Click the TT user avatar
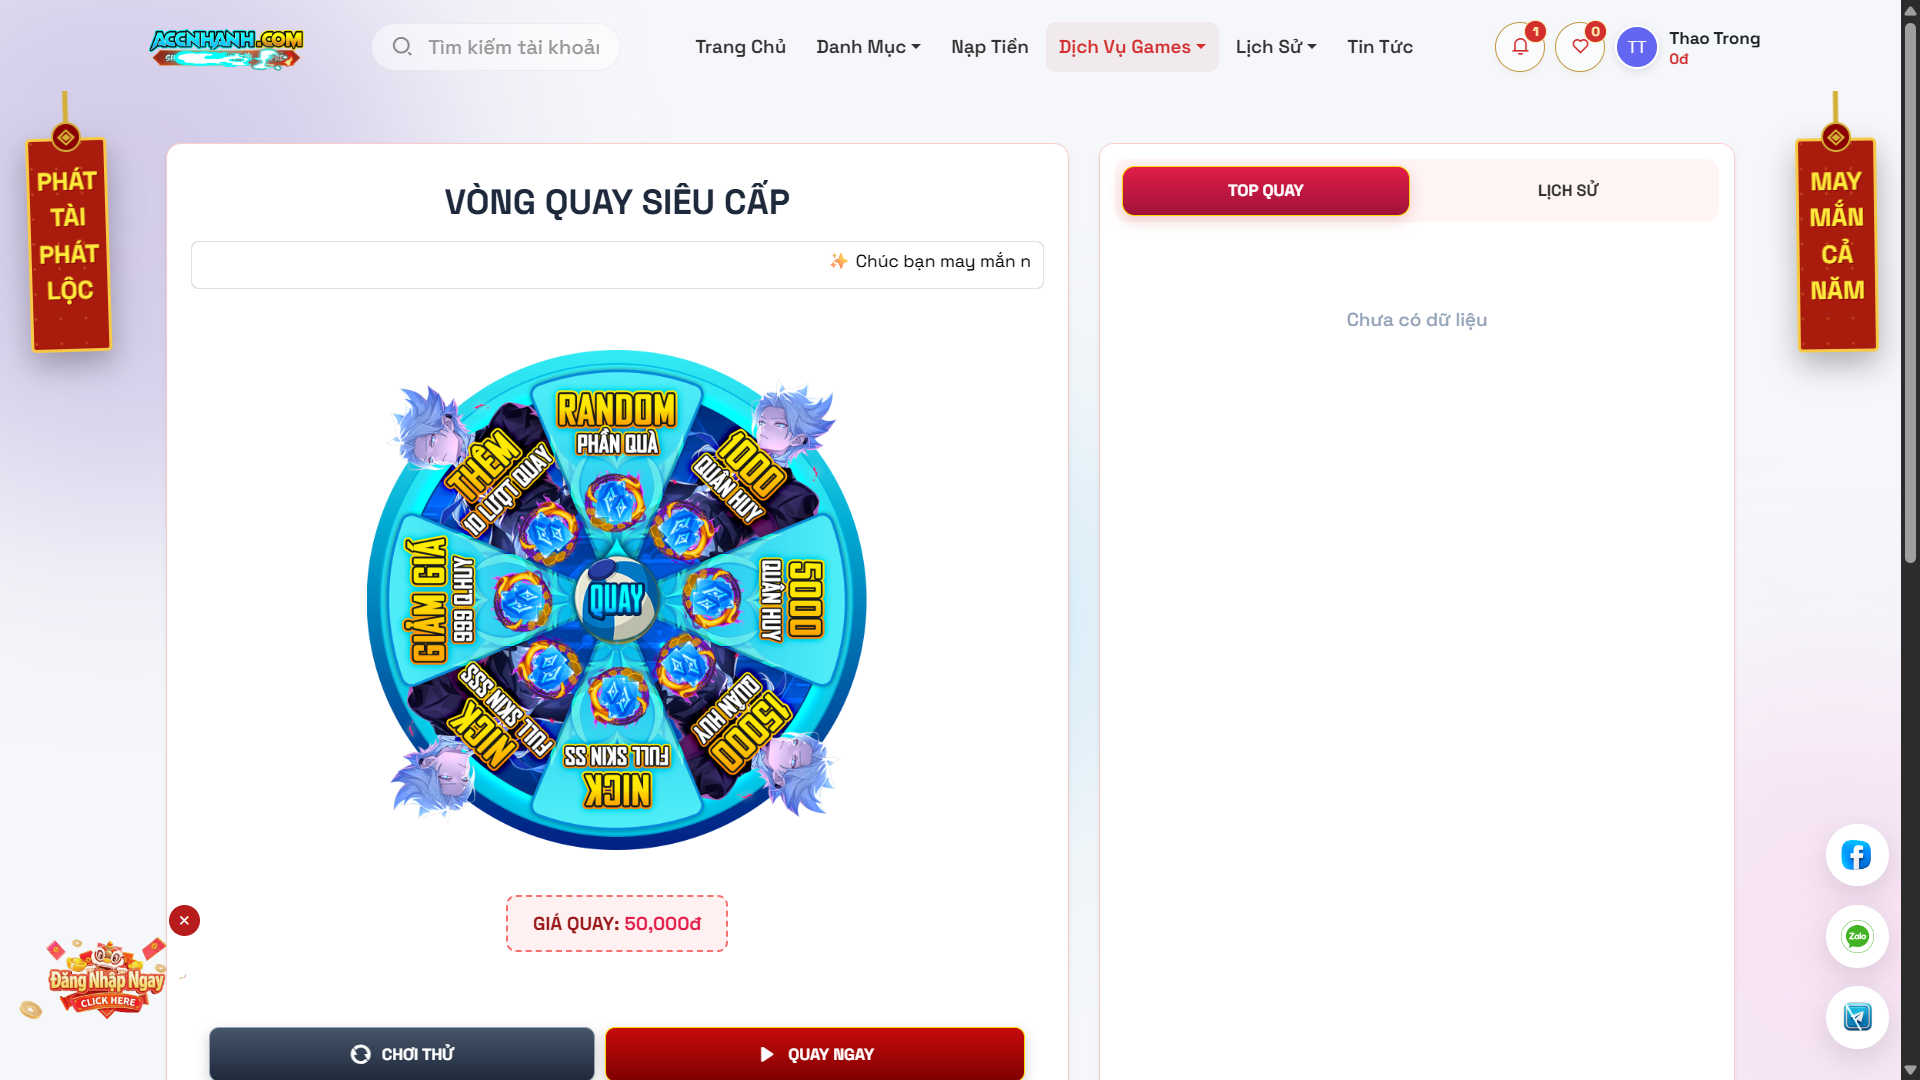The width and height of the screenshot is (1920, 1080). pos(1636,47)
